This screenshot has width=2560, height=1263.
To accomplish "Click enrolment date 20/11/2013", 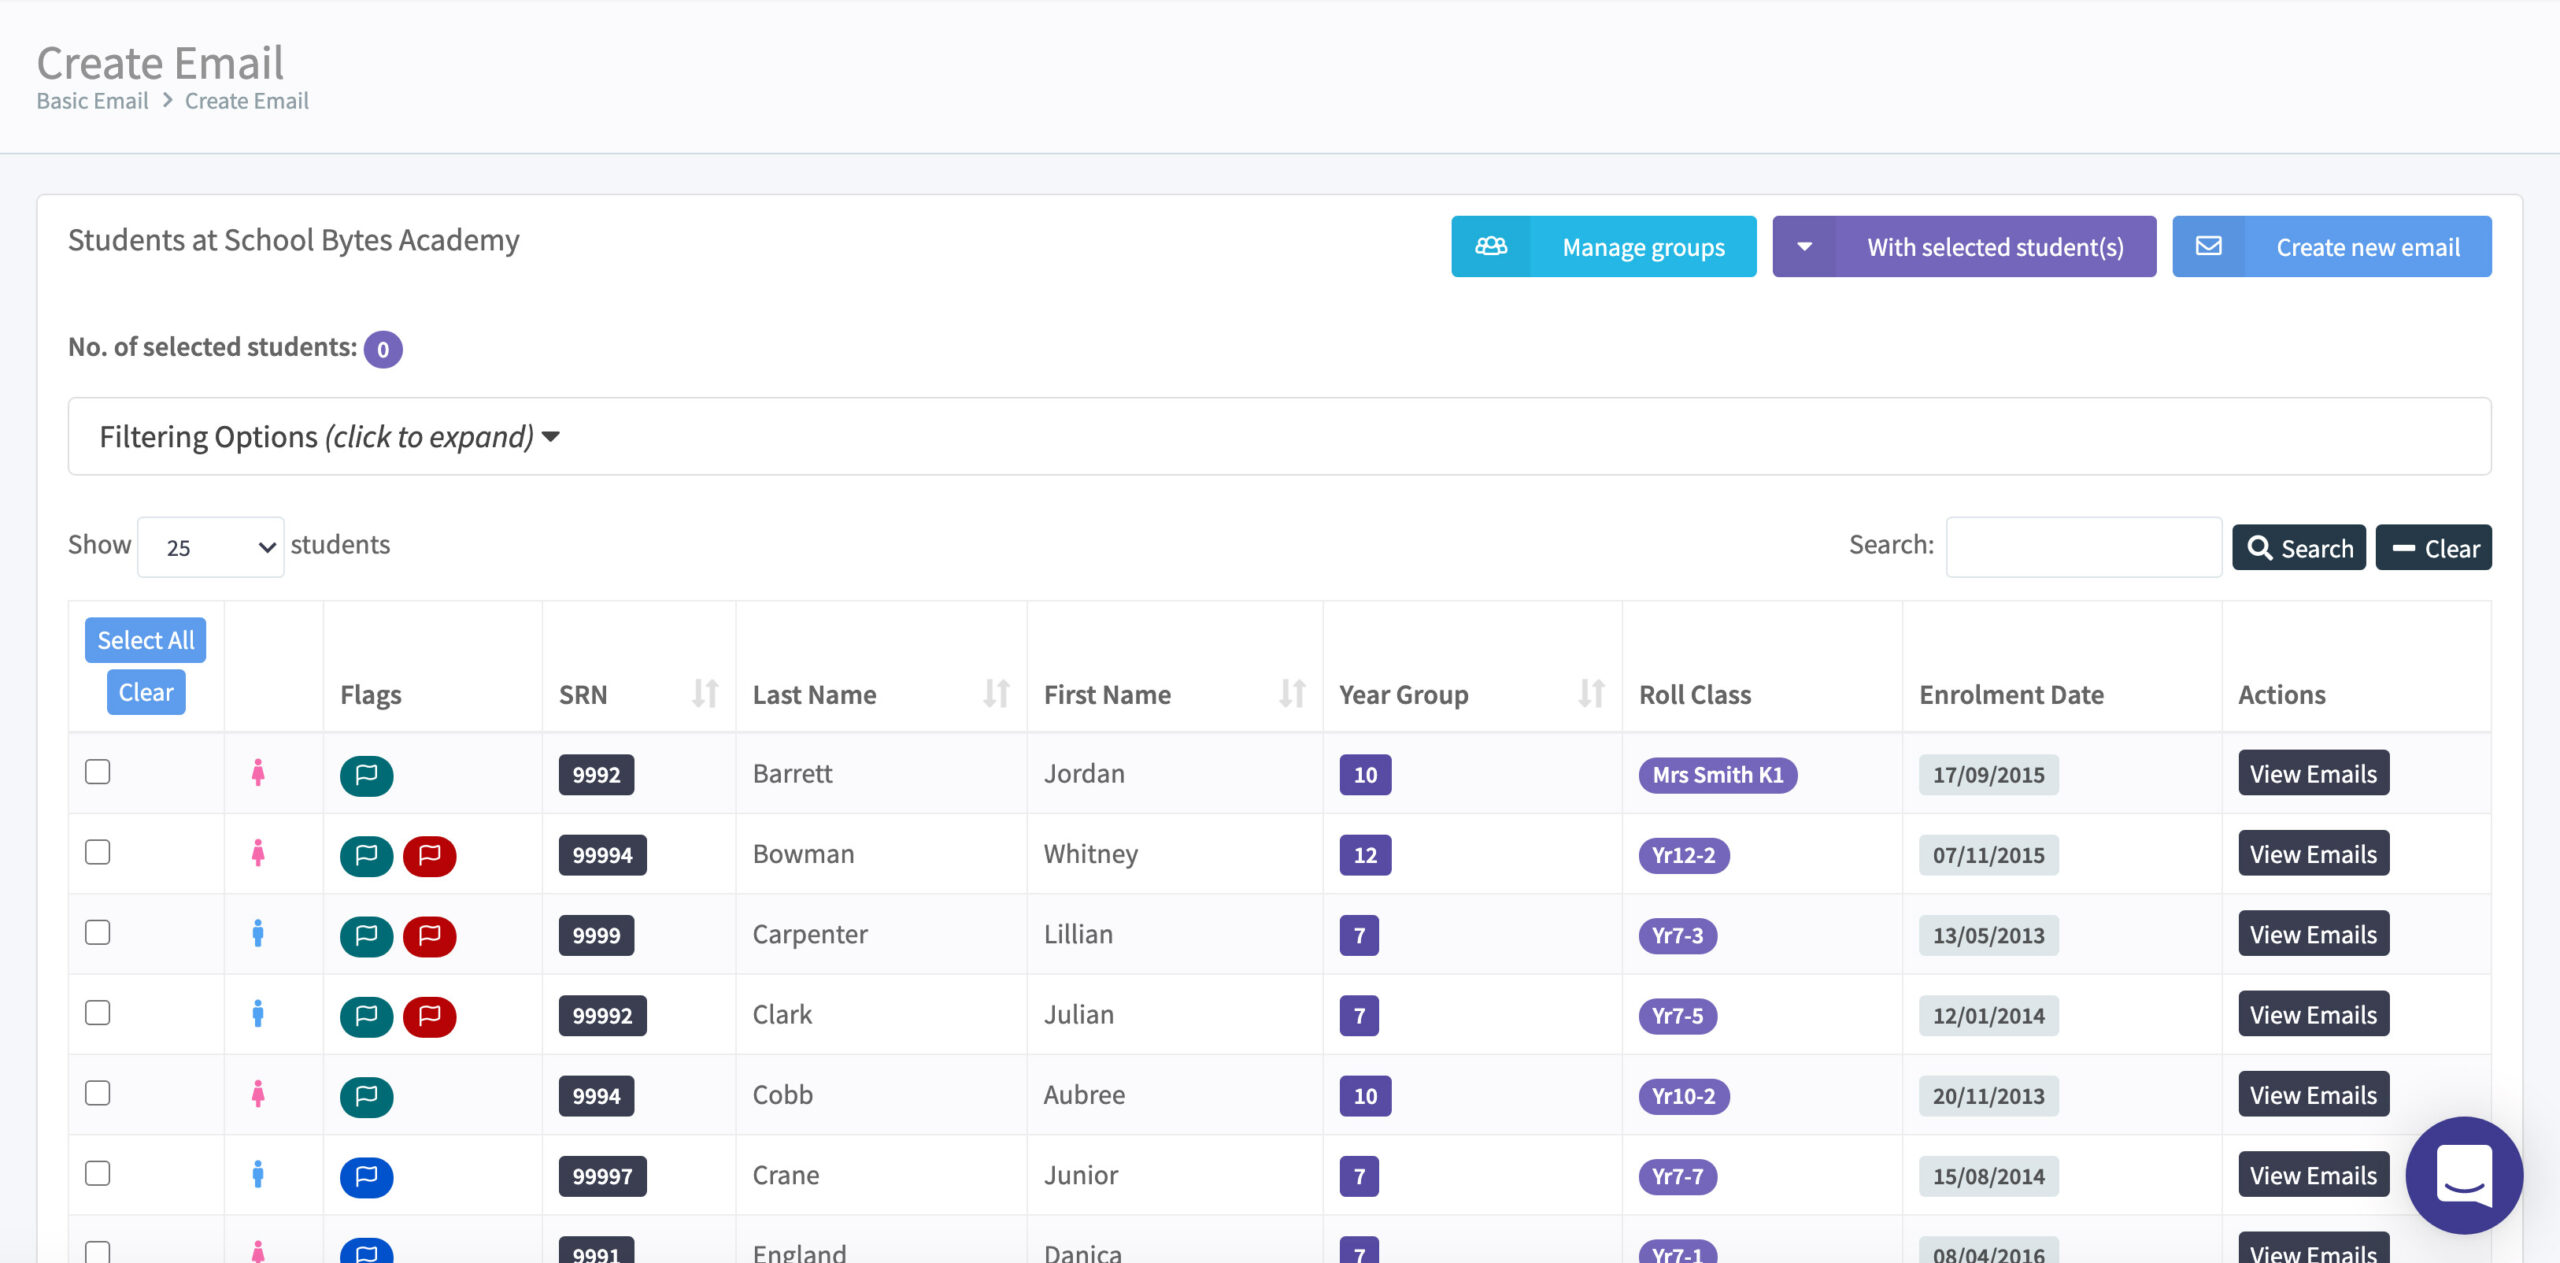I will point(1988,1096).
